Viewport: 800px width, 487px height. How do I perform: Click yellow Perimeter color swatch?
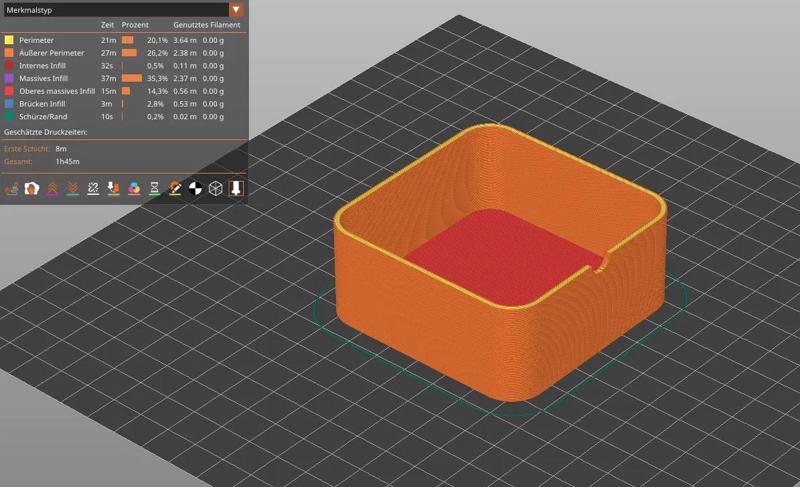pos(9,40)
